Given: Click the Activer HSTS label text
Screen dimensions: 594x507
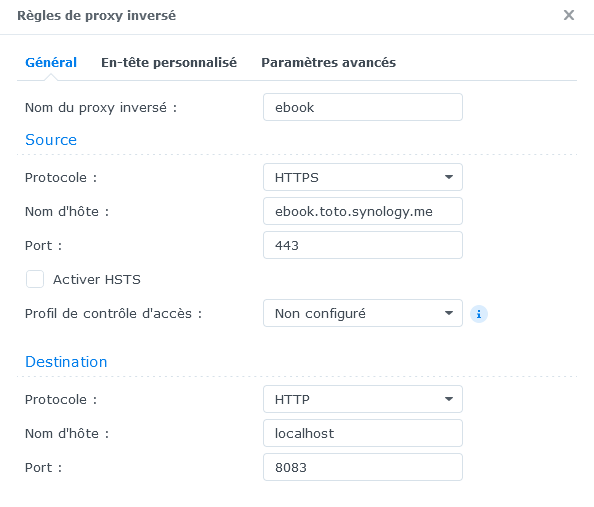Looking at the screenshot, I should tap(97, 280).
